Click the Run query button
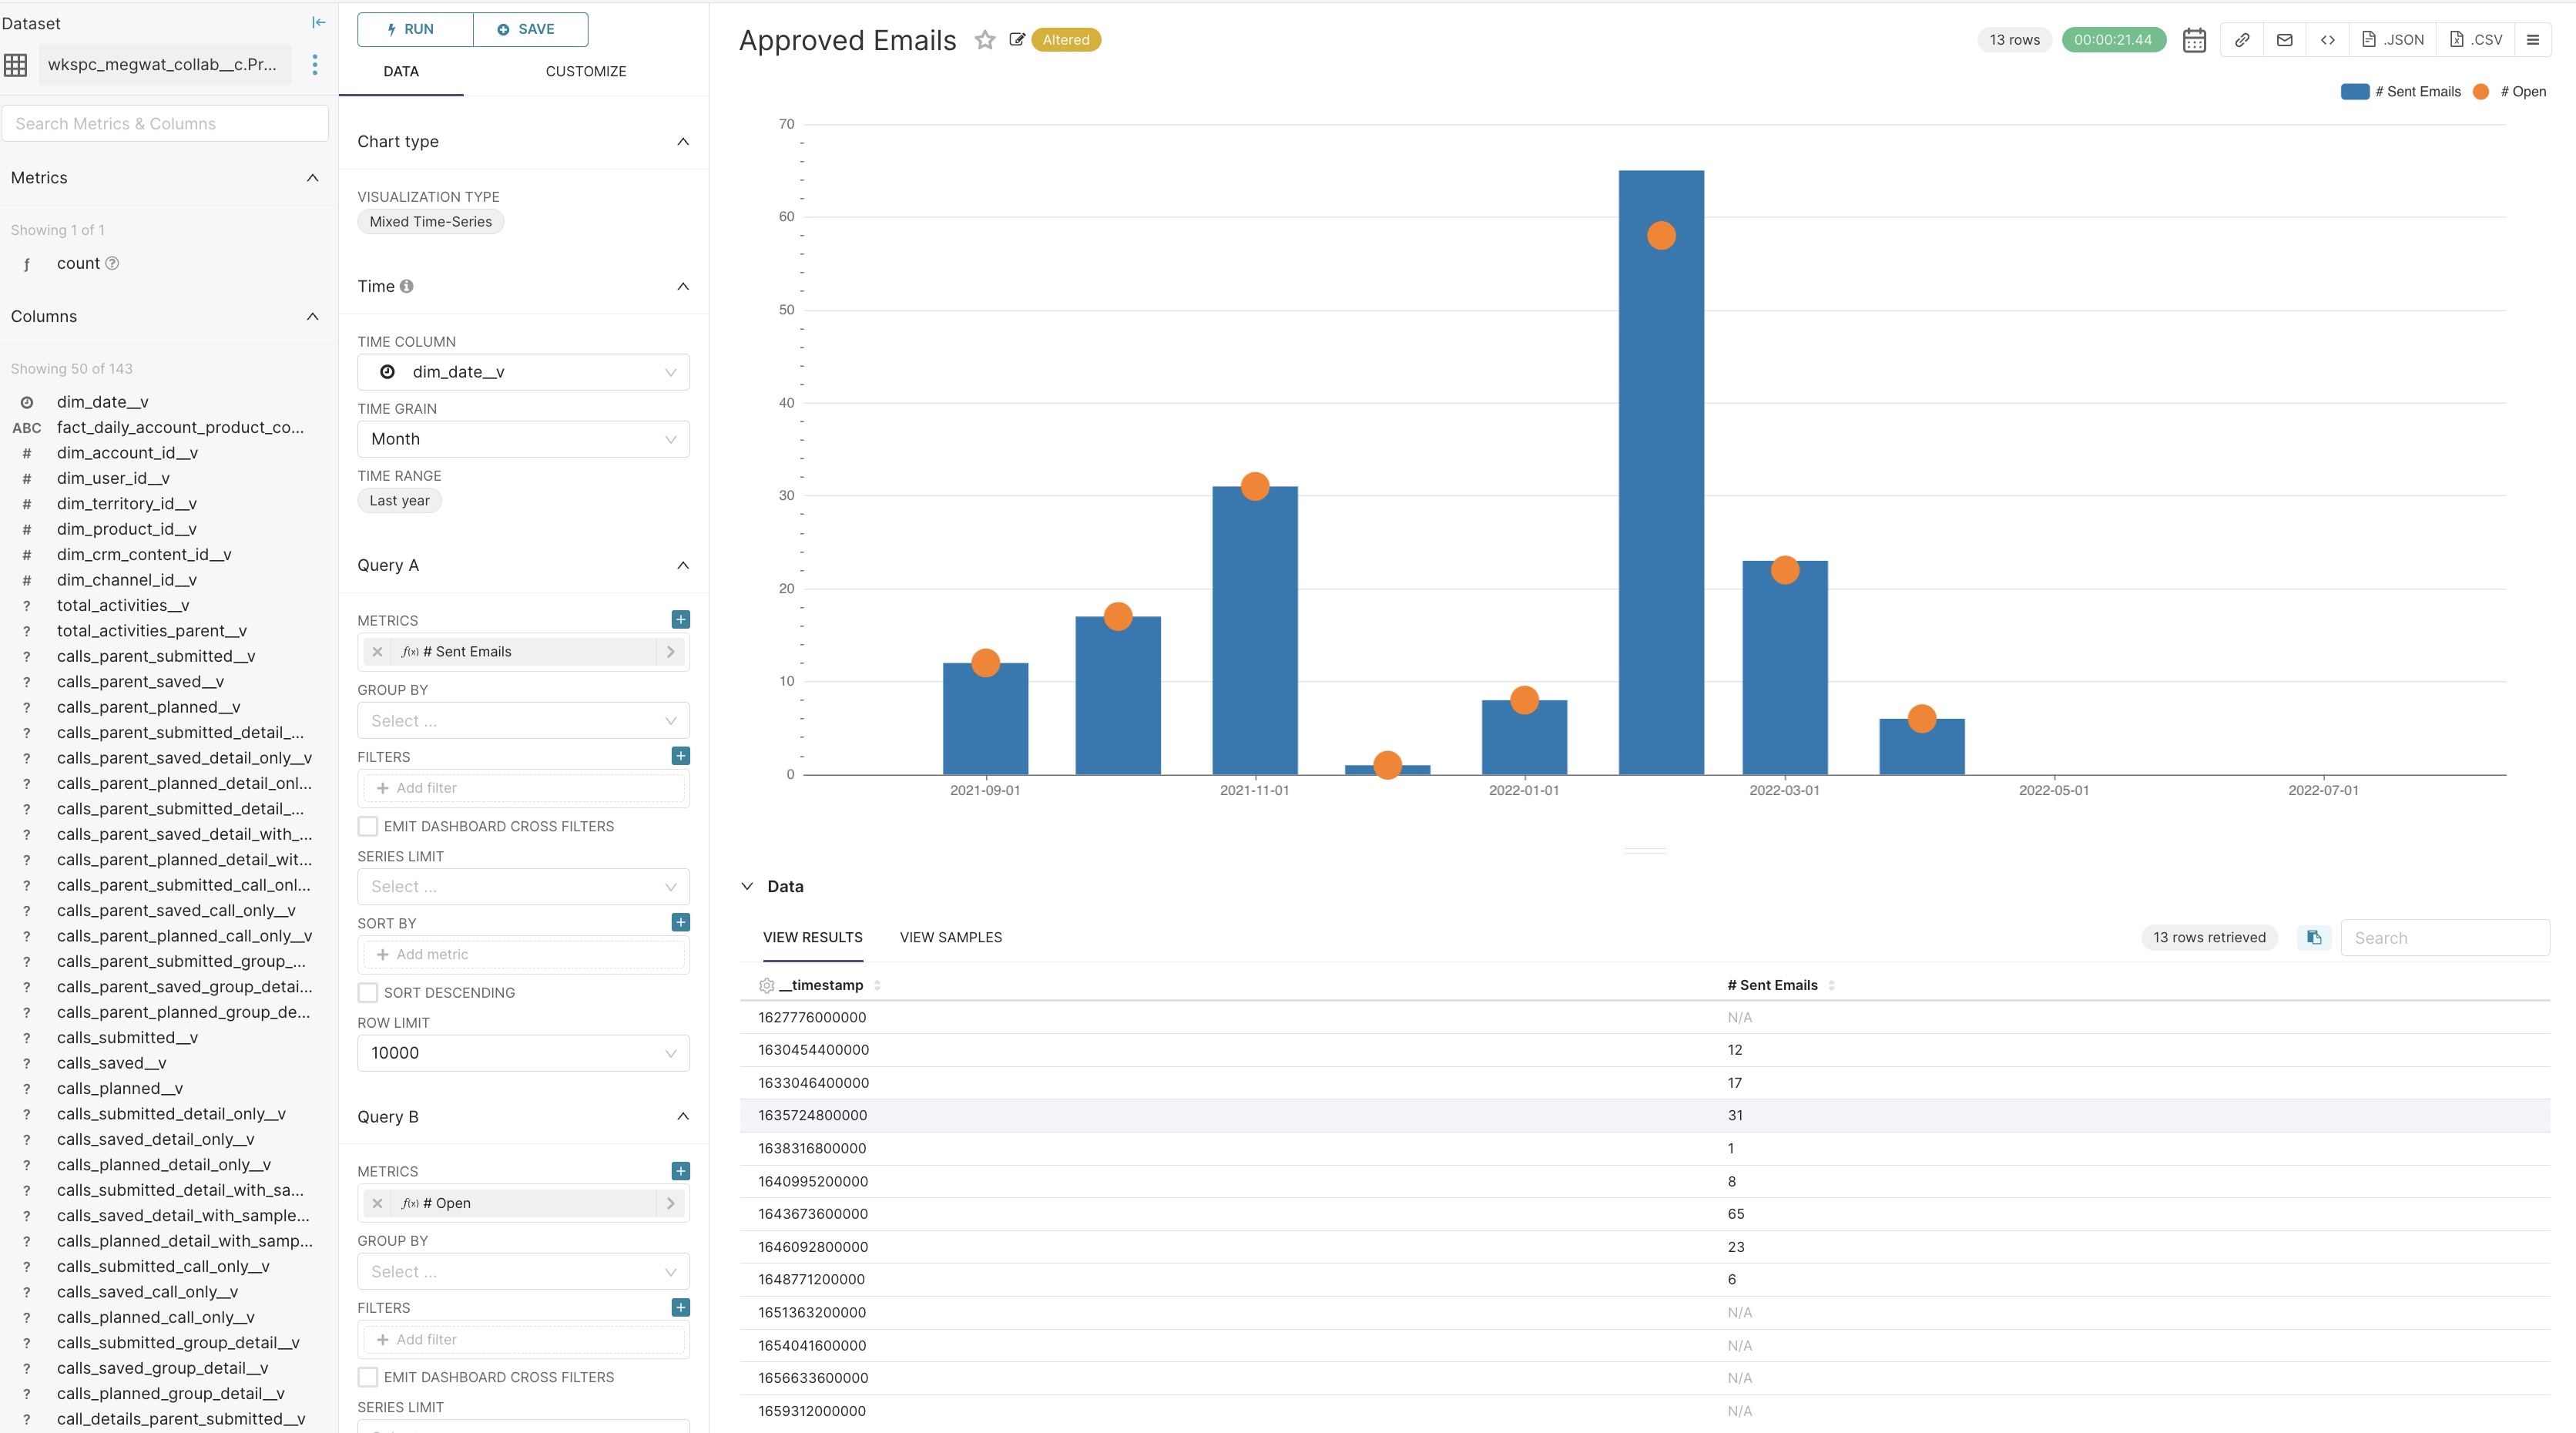Screen dimensions: 2576x1433 (415, 29)
